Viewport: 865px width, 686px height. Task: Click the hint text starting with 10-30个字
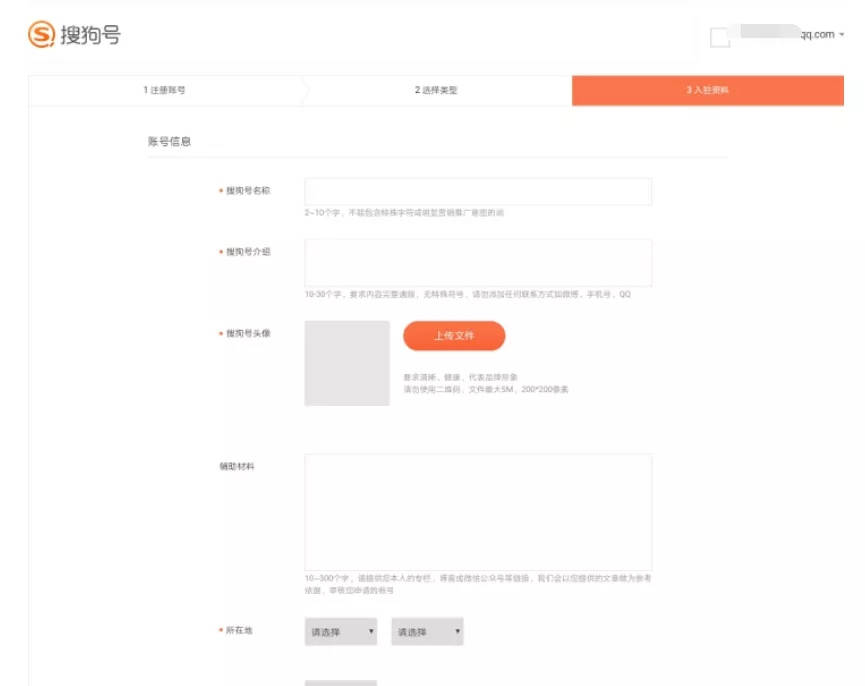coord(468,294)
